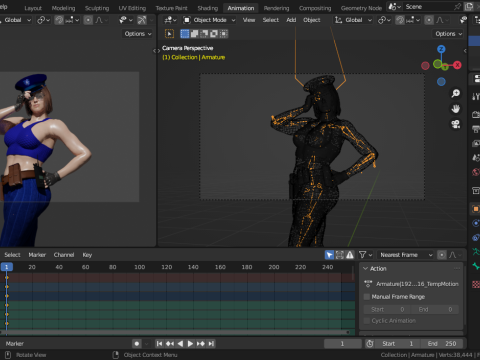Screen dimensions: 480x360
Task: Click the use preview range clock icon
Action: [370, 344]
